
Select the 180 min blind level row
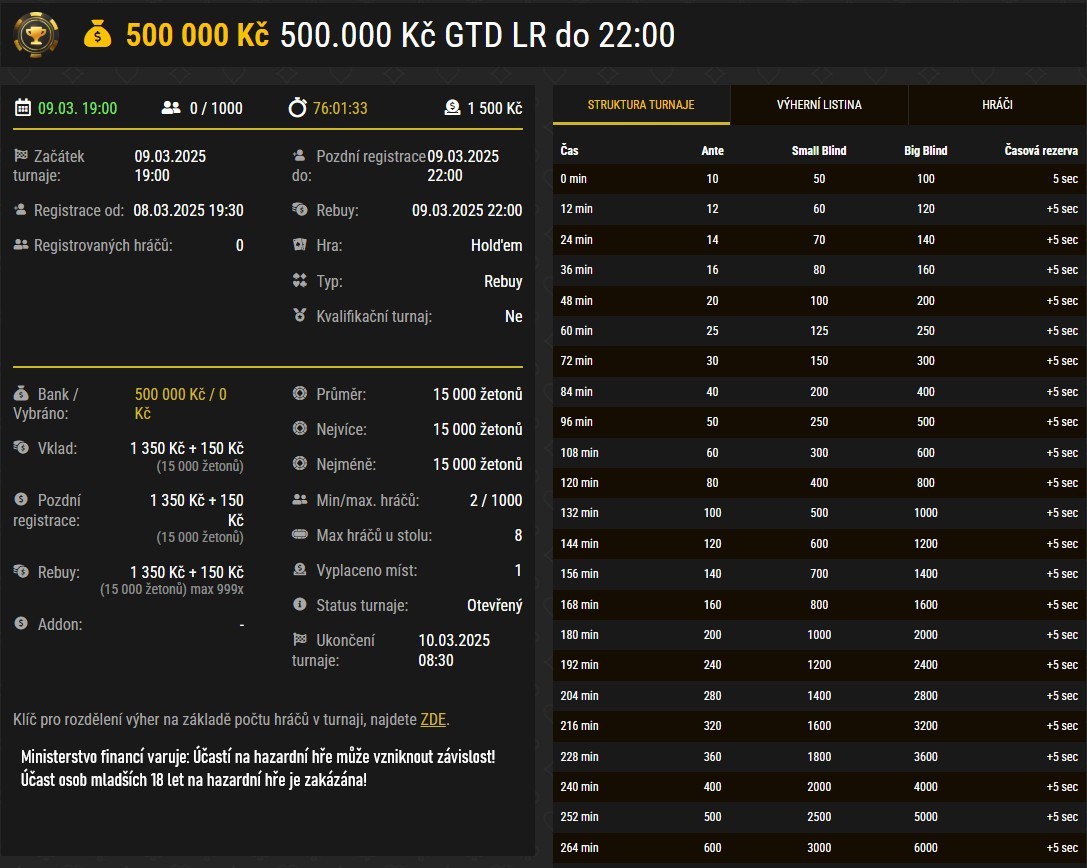(x=819, y=634)
